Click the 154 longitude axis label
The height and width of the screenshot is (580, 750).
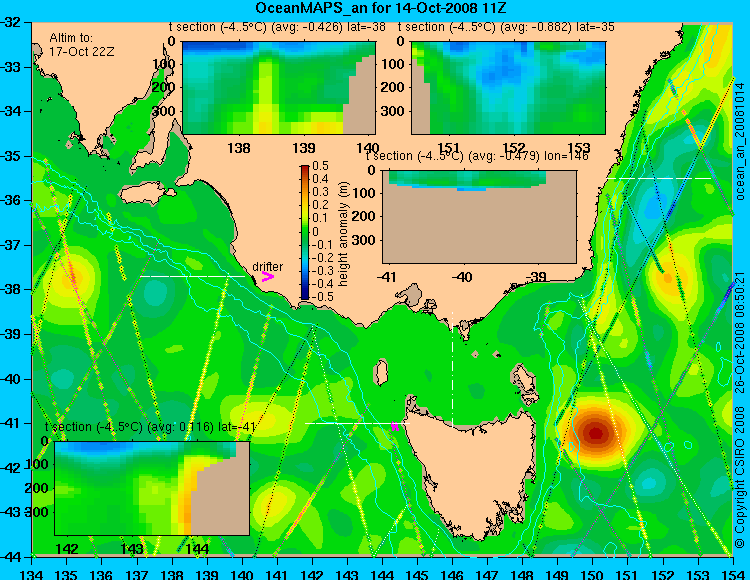[x=733, y=573]
